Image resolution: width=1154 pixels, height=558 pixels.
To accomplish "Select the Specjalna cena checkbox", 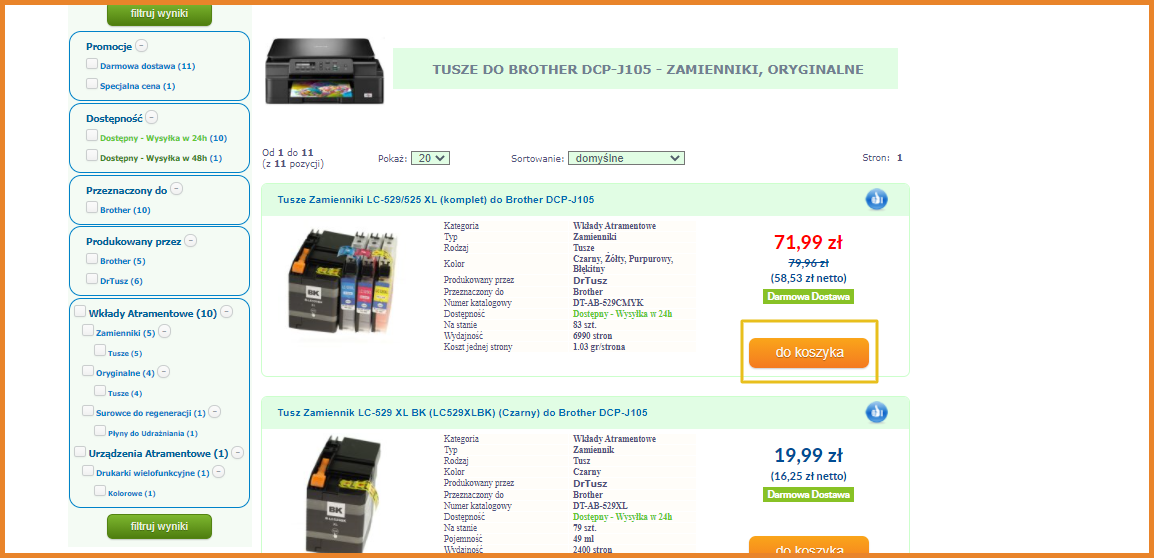I will (92, 84).
